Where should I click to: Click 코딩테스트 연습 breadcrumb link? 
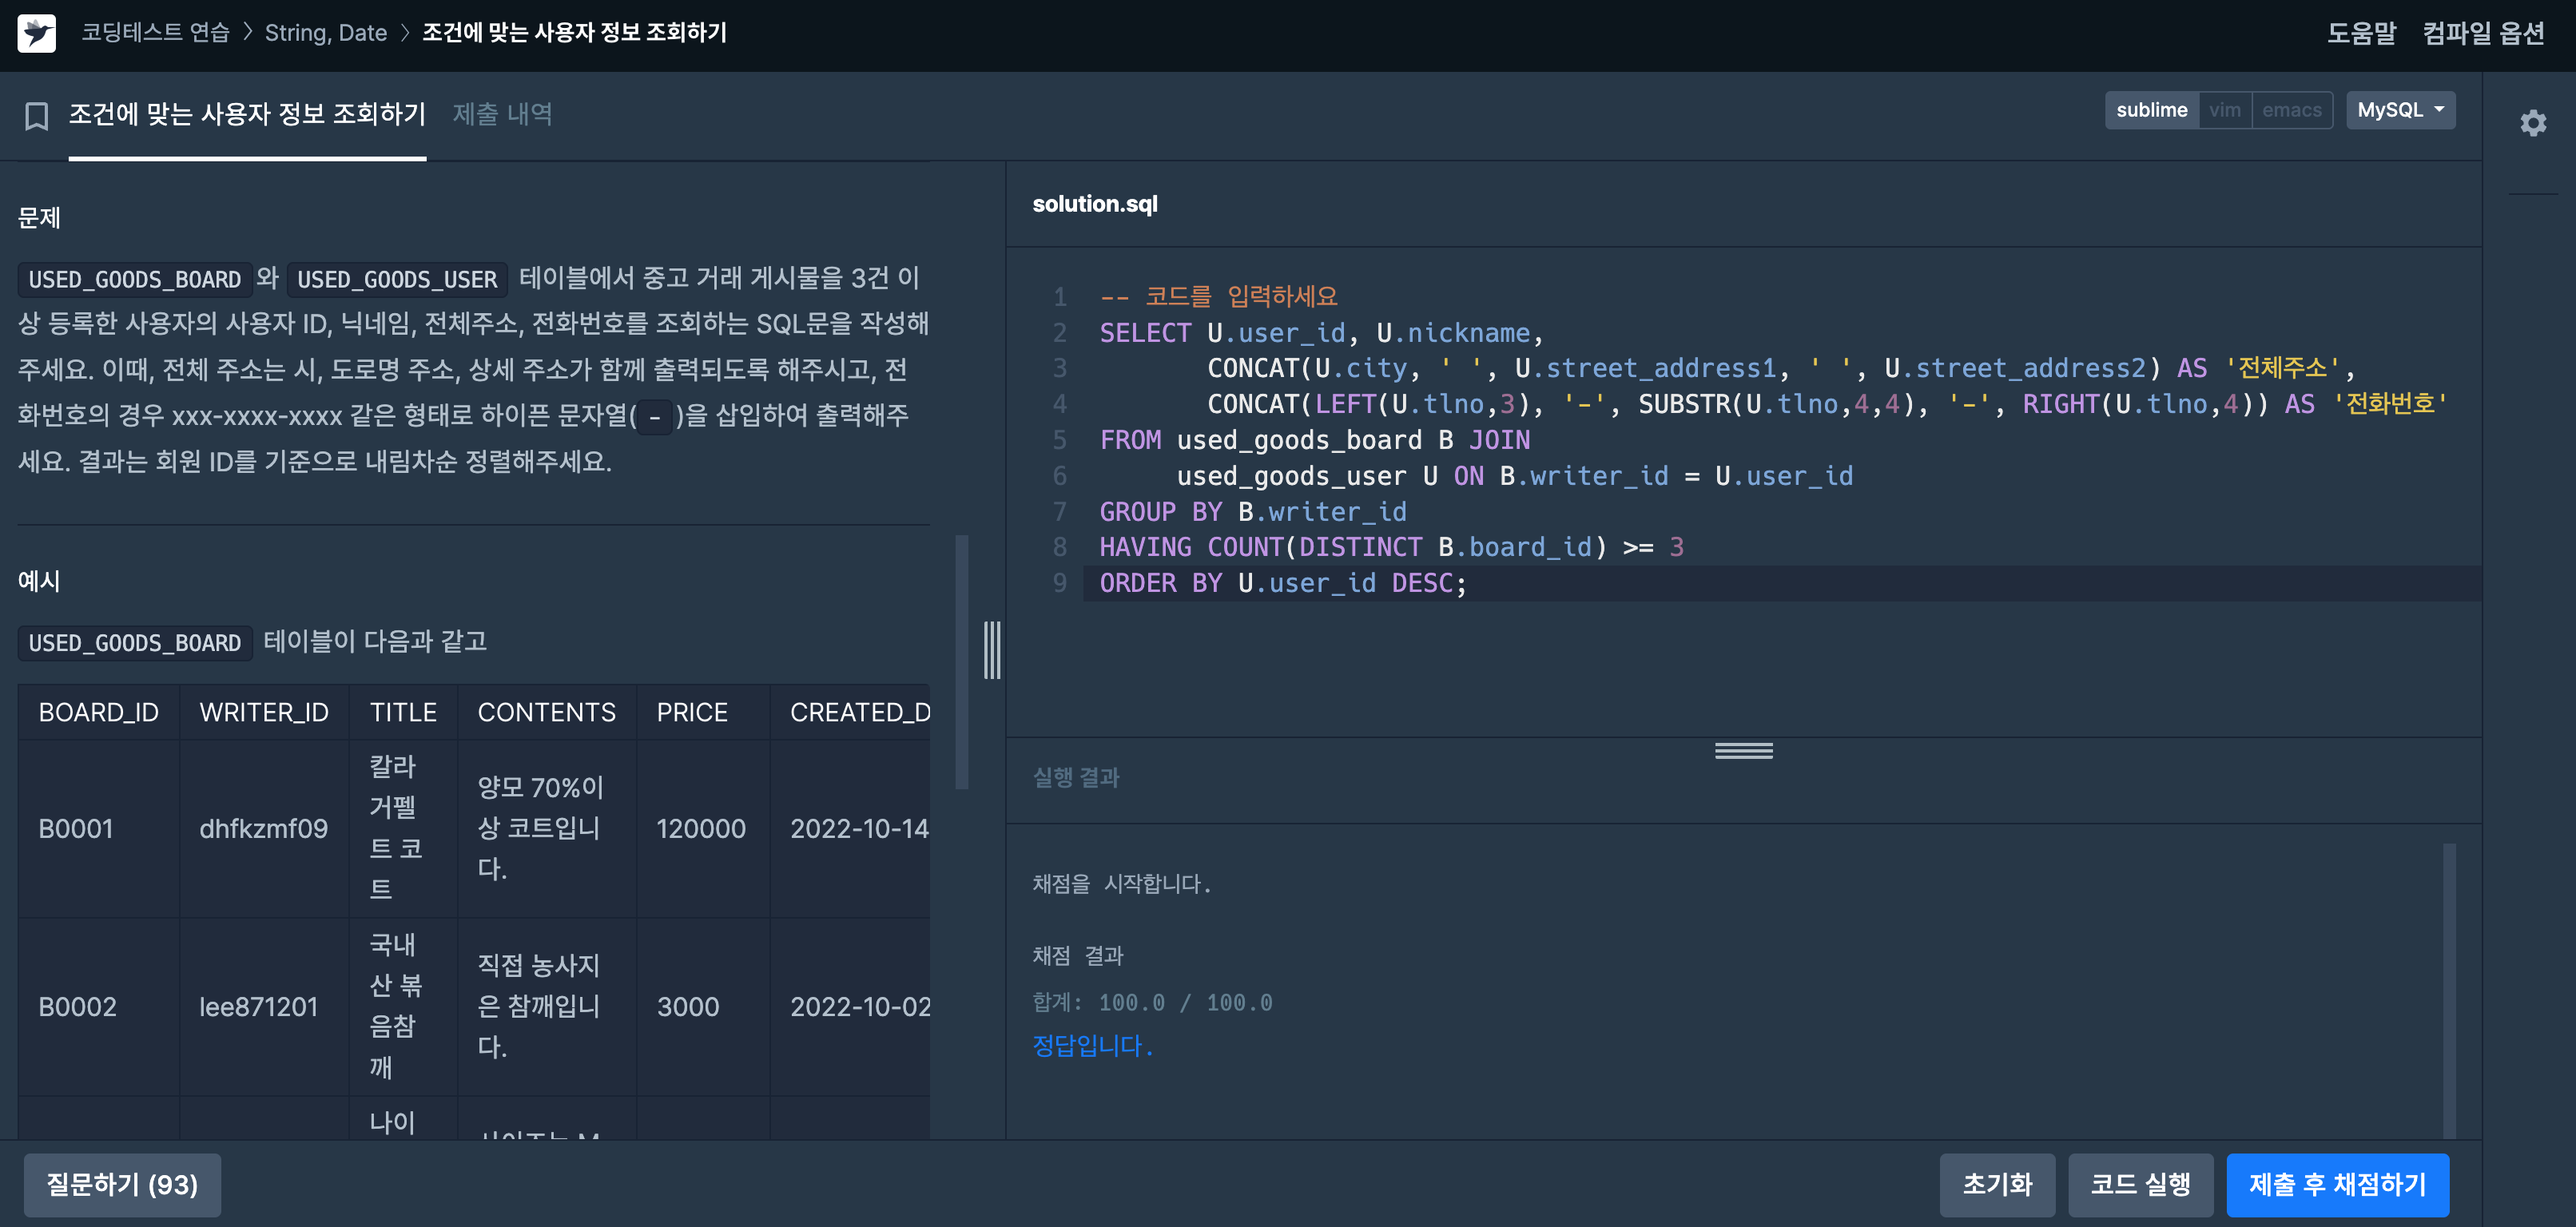point(155,33)
